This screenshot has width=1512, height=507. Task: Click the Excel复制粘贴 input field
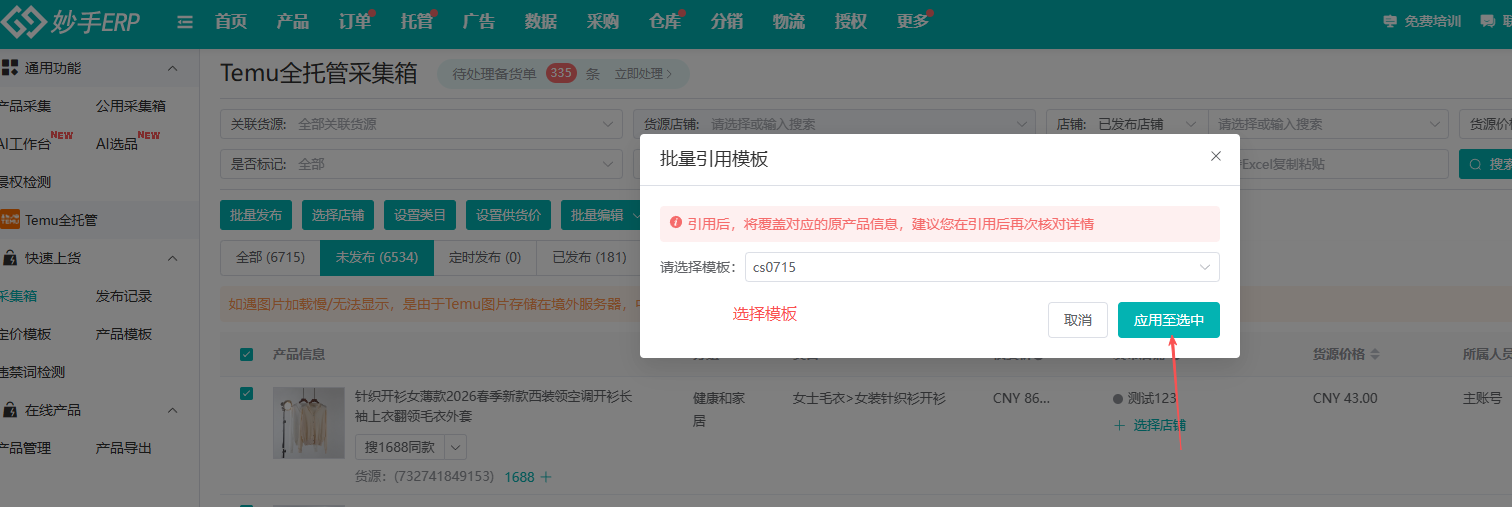pyautogui.click(x=1343, y=163)
